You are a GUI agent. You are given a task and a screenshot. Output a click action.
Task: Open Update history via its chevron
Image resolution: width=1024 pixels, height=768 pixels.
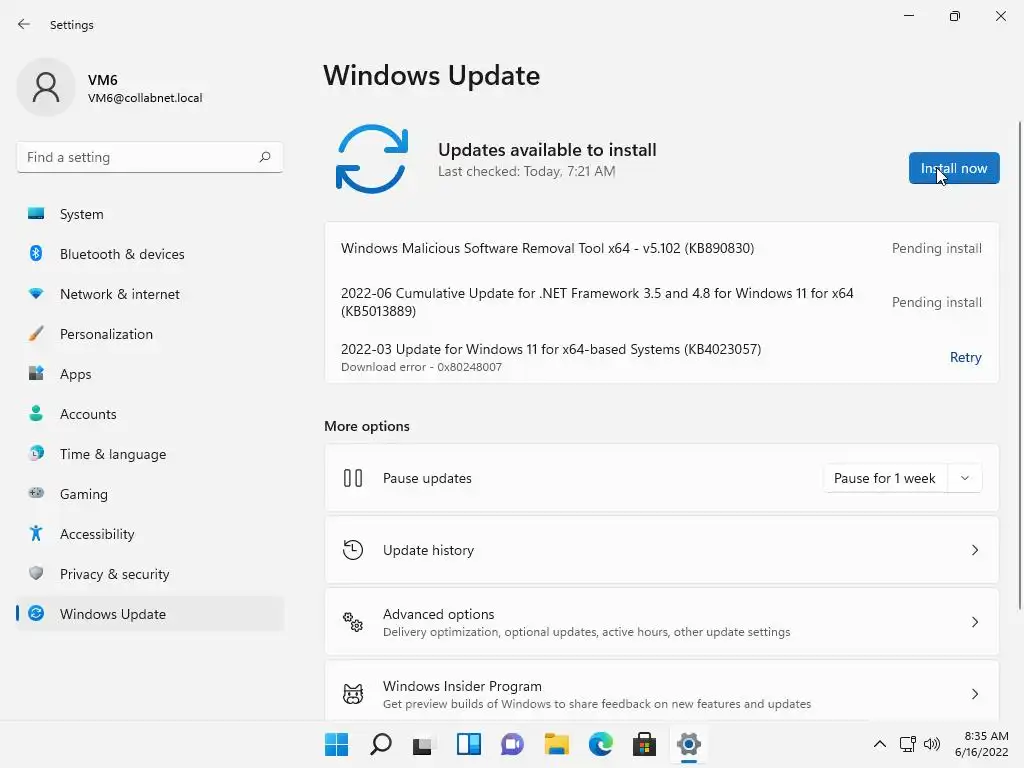point(974,550)
